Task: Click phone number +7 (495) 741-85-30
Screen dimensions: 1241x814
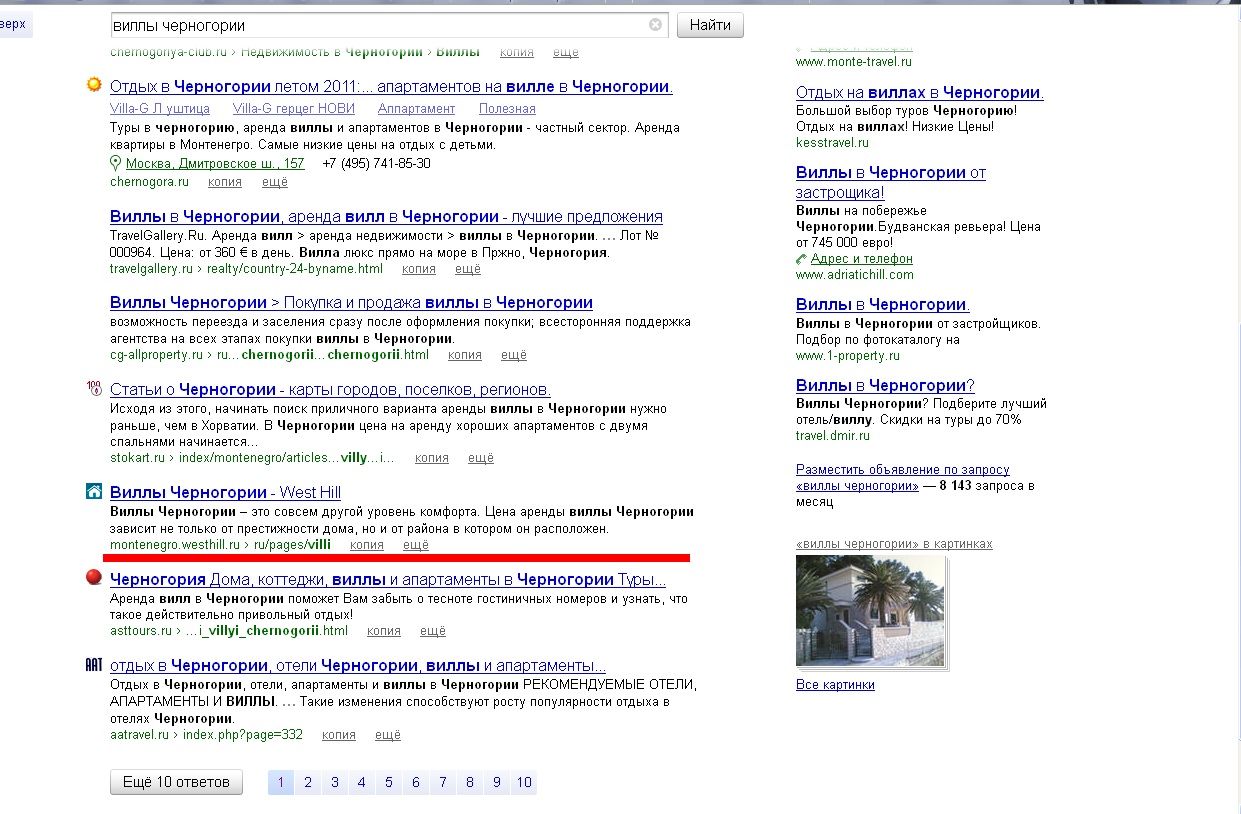Action: [x=377, y=163]
